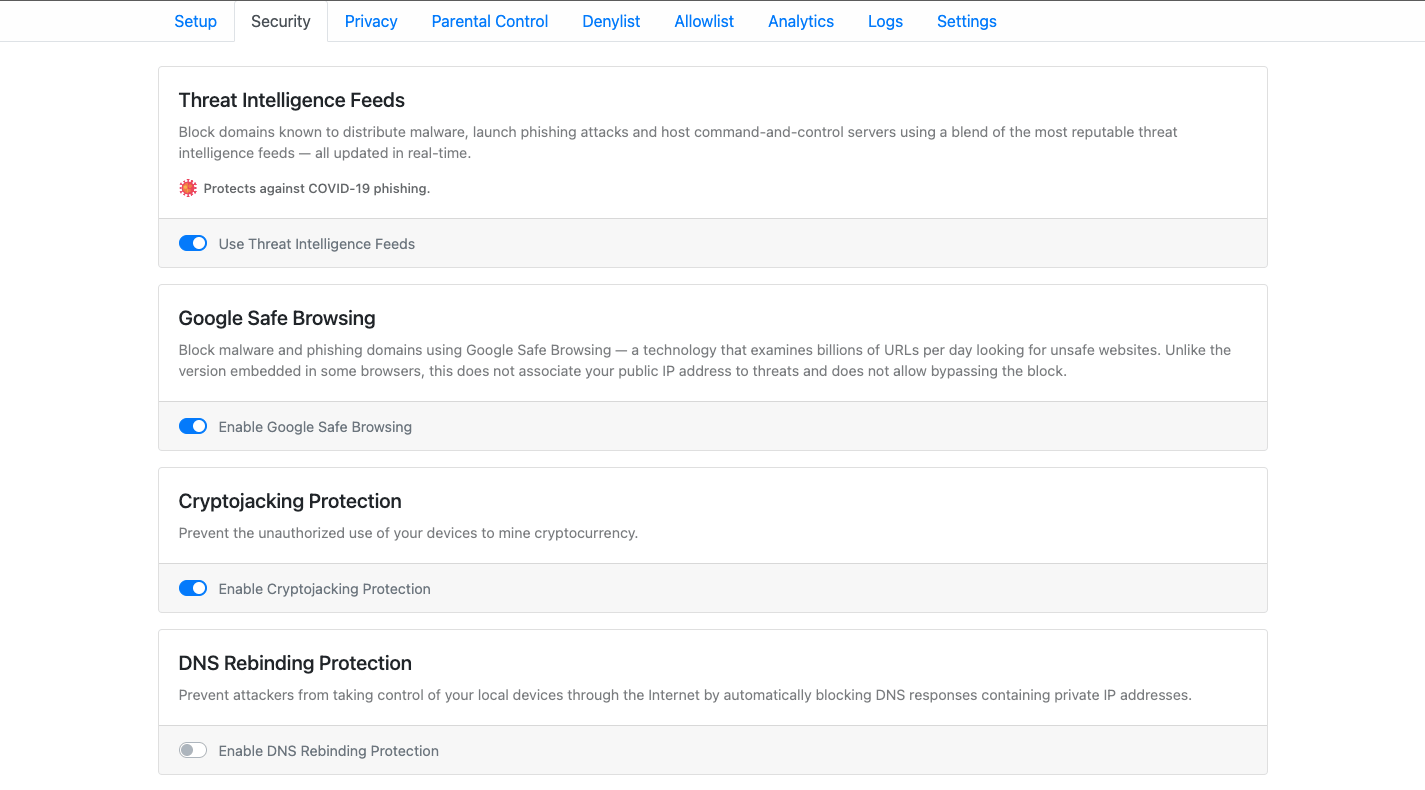This screenshot has width=1425, height=790.
Task: Navigate to the Allowlist tab
Action: click(704, 21)
